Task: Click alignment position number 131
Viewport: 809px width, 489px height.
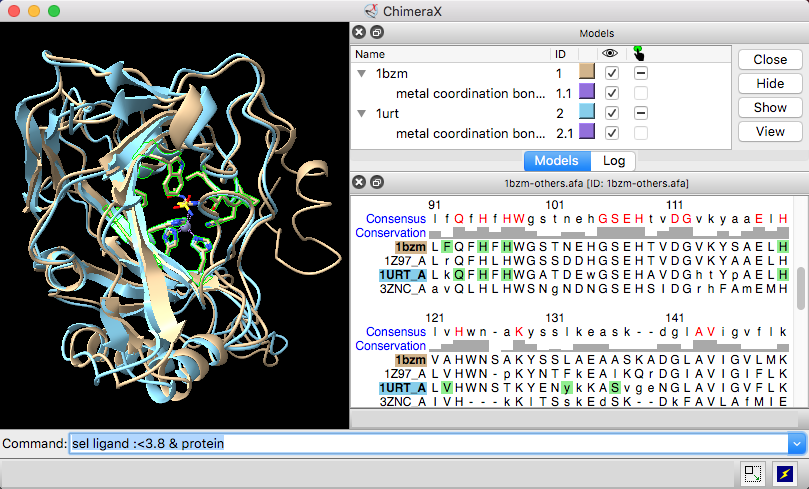Action: pyautogui.click(x=555, y=318)
